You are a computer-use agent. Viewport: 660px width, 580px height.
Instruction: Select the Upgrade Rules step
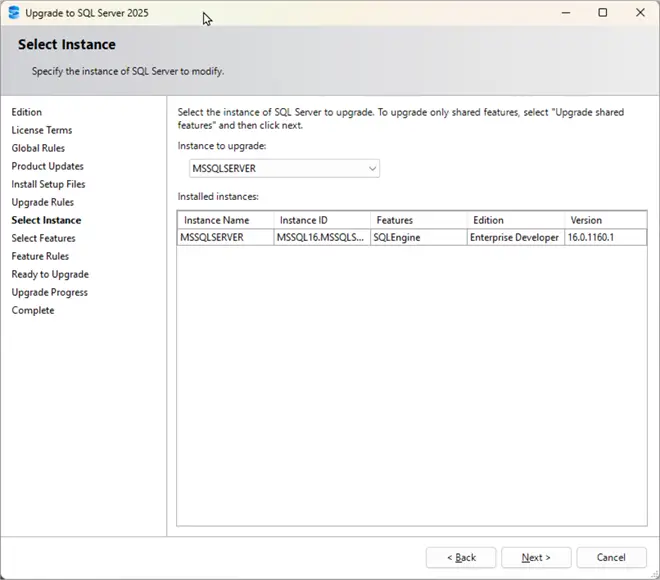click(43, 202)
